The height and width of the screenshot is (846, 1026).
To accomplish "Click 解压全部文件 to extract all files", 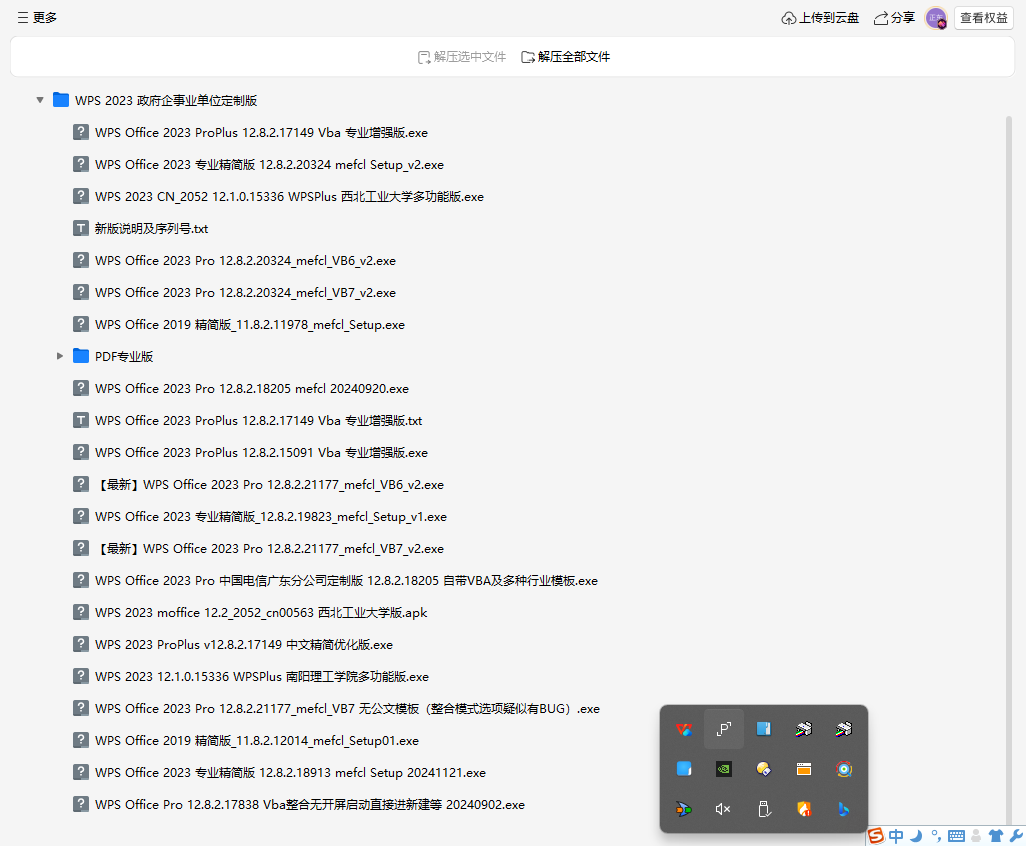I will tap(566, 57).
